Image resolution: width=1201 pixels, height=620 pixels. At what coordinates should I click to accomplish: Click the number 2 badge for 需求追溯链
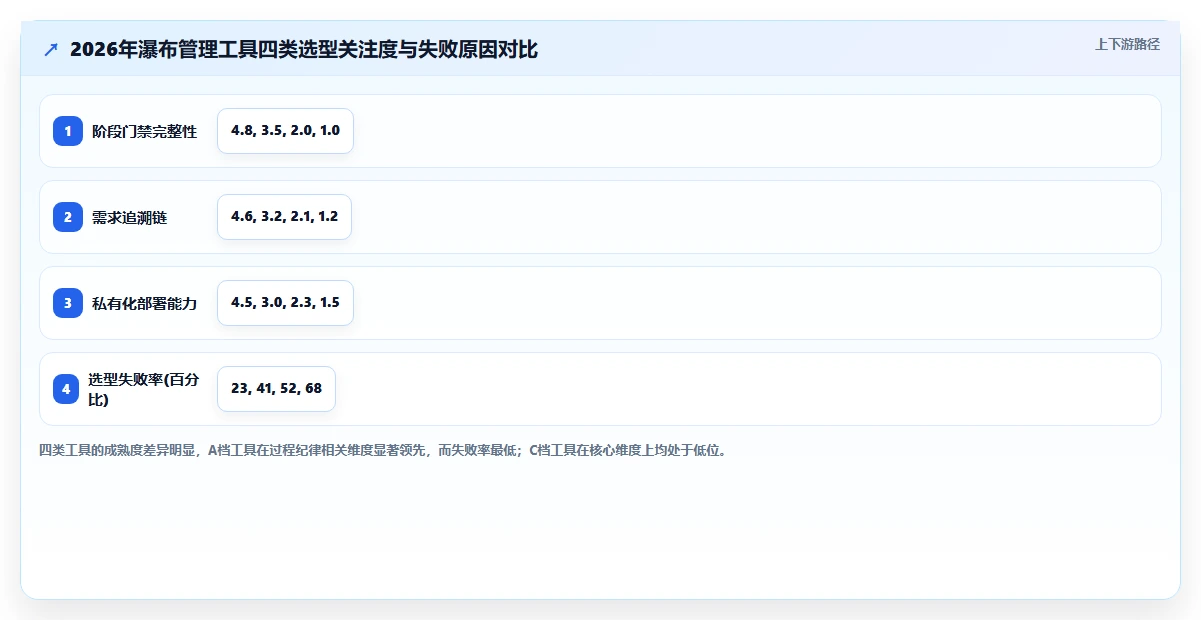point(68,217)
